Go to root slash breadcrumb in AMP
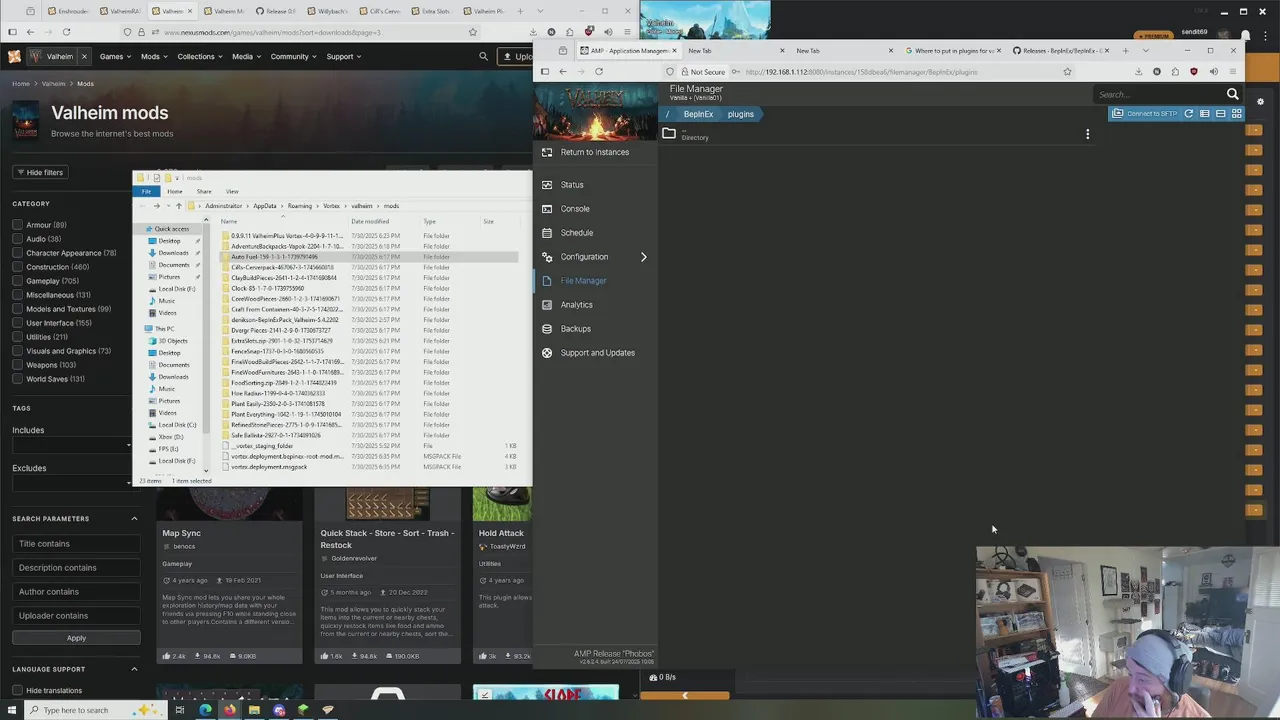Screen dimensions: 1280x720 pos(667,114)
